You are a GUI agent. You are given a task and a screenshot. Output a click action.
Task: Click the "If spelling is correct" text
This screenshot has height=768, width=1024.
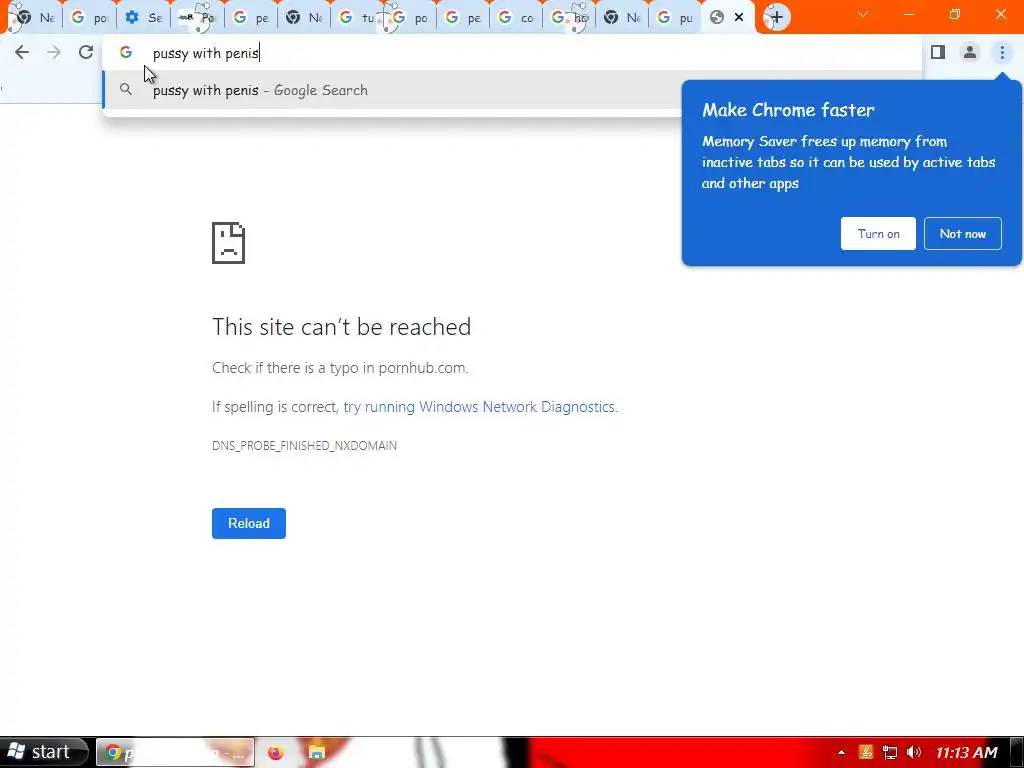coord(276,407)
